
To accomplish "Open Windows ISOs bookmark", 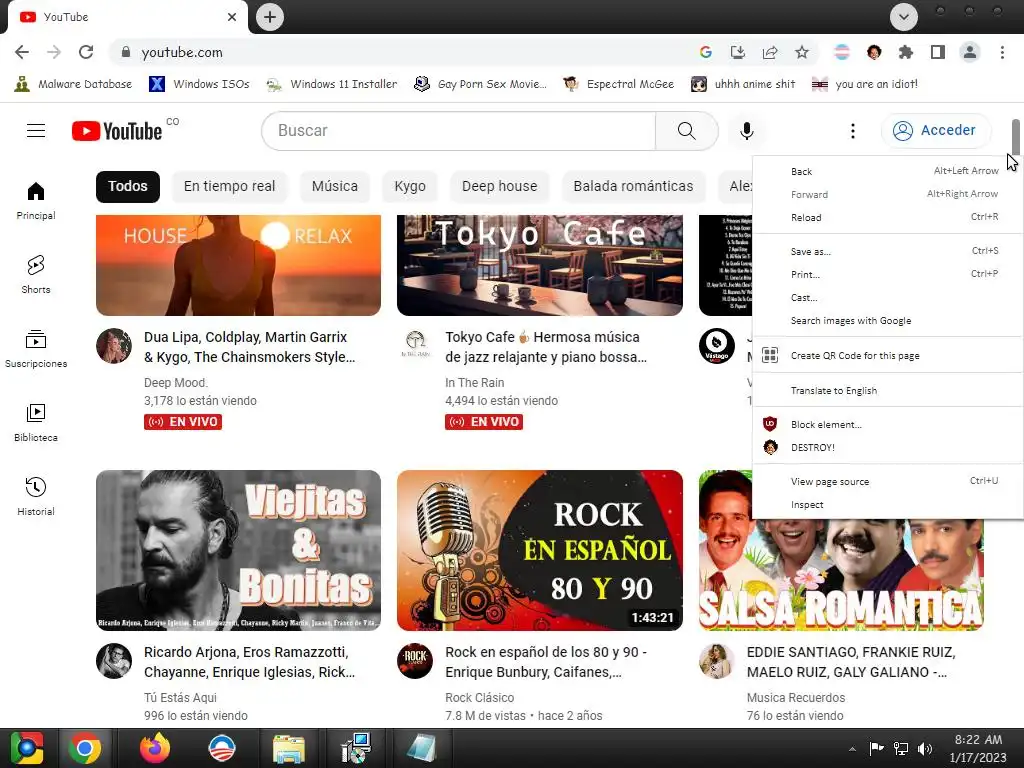I will (x=199, y=84).
